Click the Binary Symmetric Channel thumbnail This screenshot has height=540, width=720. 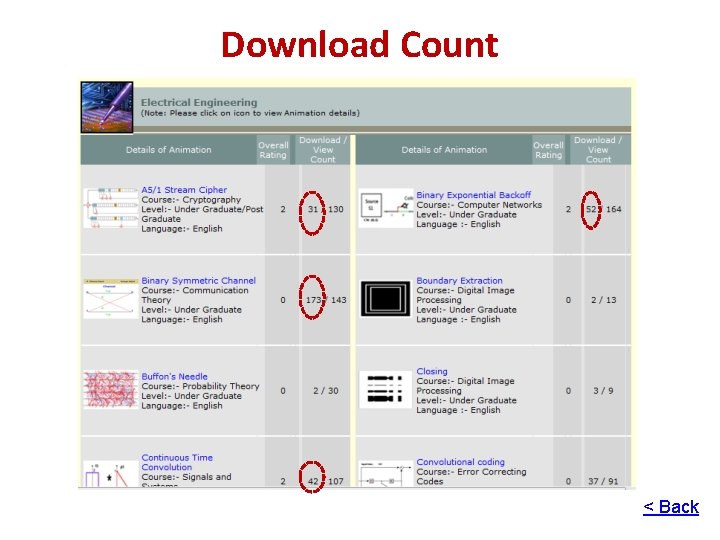click(x=111, y=298)
